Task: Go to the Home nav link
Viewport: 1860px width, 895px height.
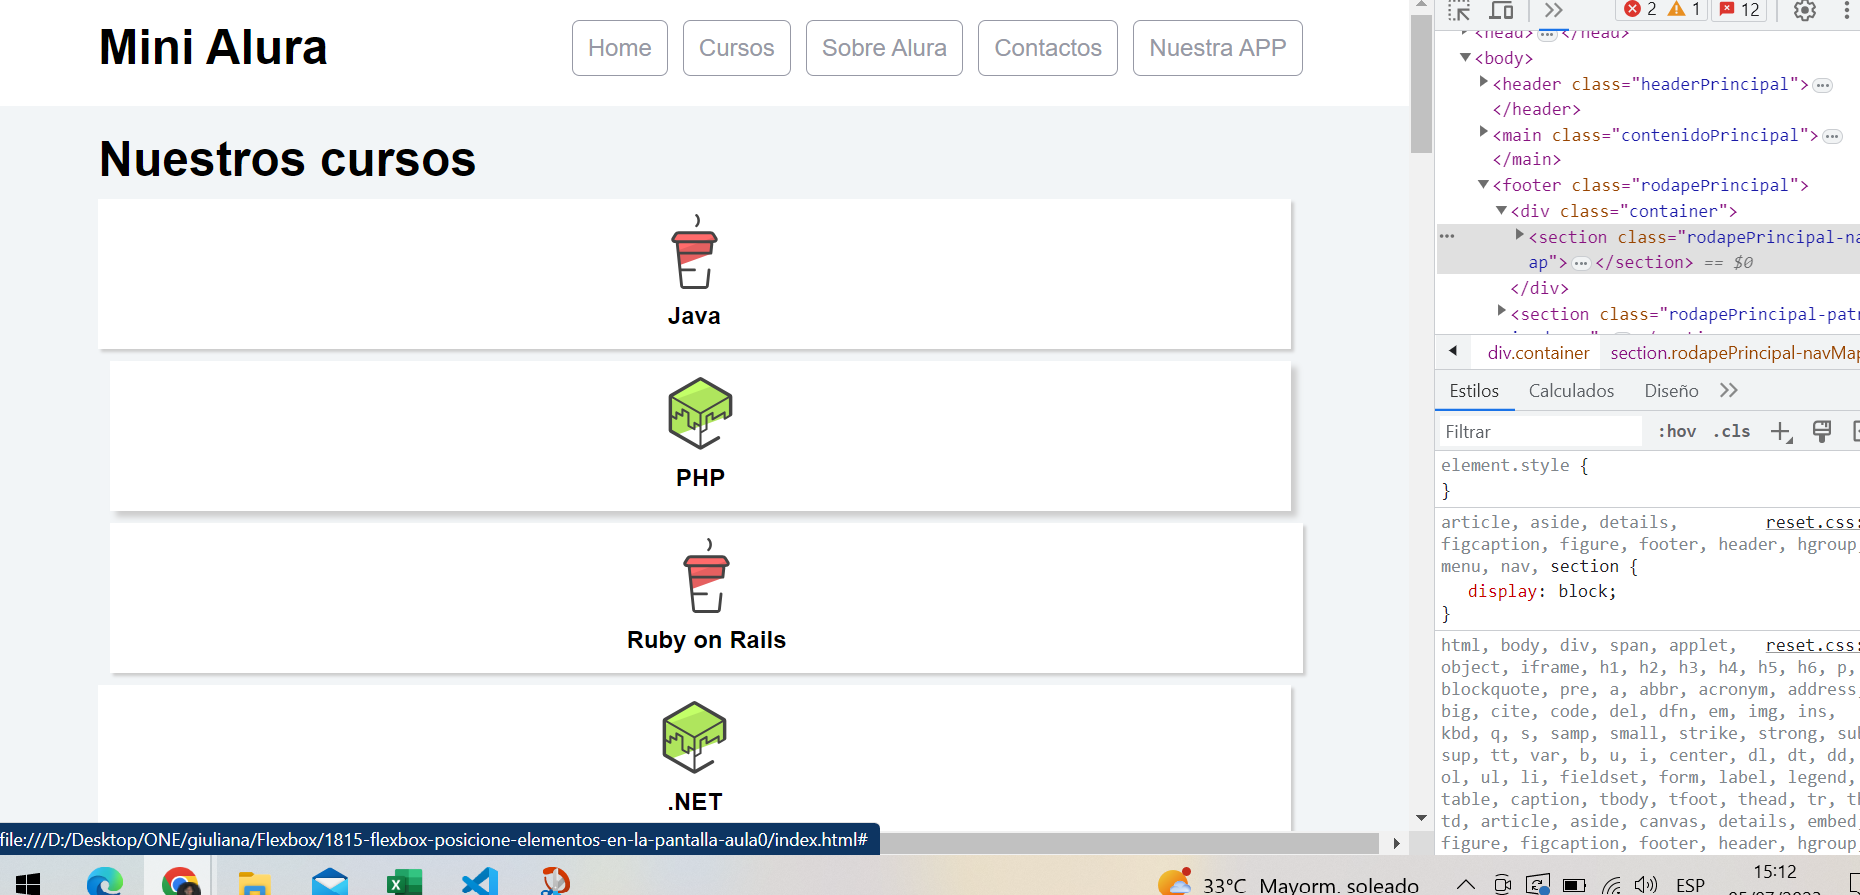Action: point(619,48)
